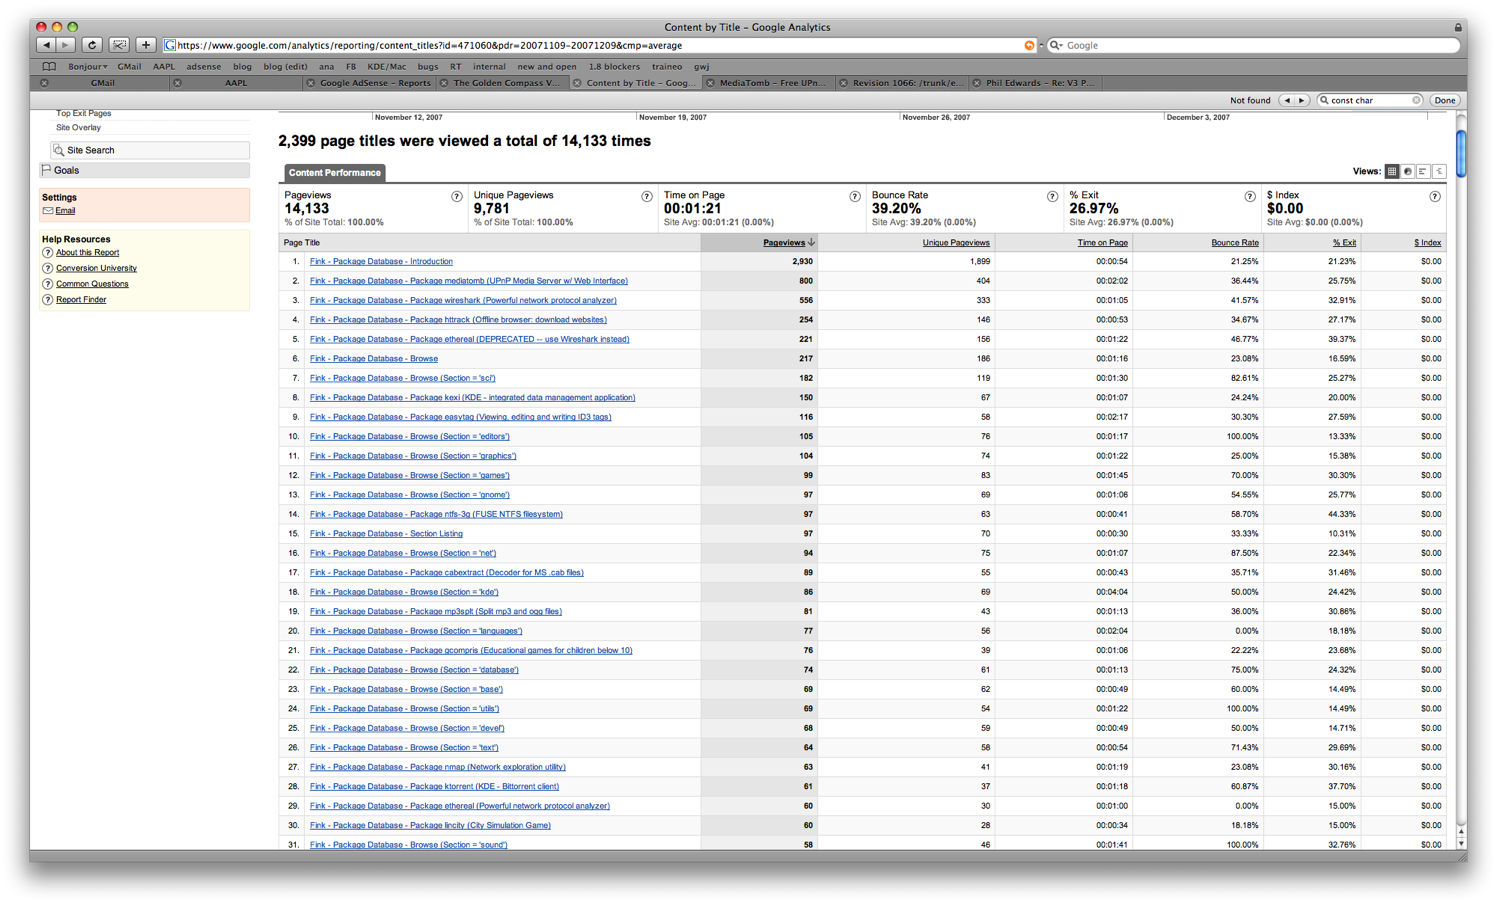Viewport: 1497px width, 903px height.
Task: Click the December 3, 2007 timeline label
Action: click(1198, 118)
